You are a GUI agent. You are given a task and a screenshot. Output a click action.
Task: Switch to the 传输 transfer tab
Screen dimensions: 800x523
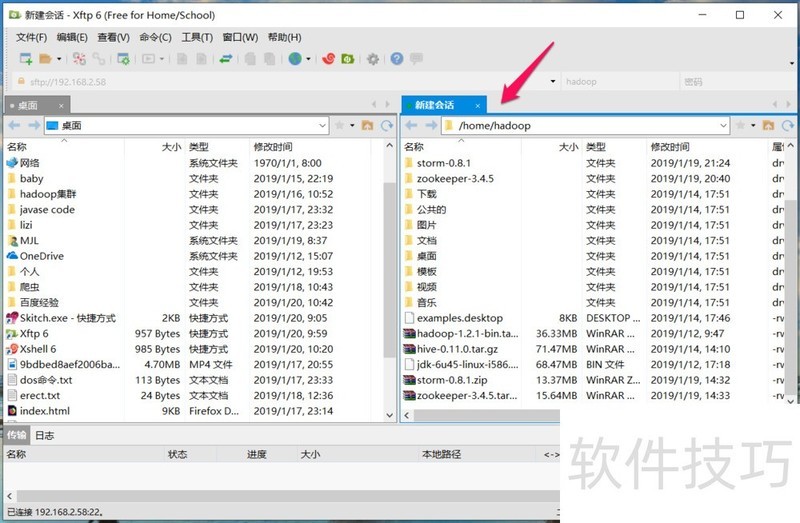(16, 435)
